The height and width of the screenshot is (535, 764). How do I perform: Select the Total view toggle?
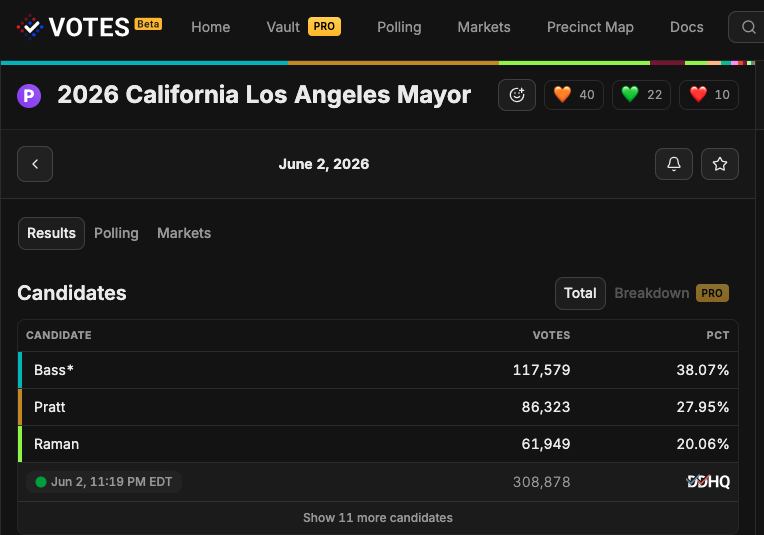(x=580, y=293)
